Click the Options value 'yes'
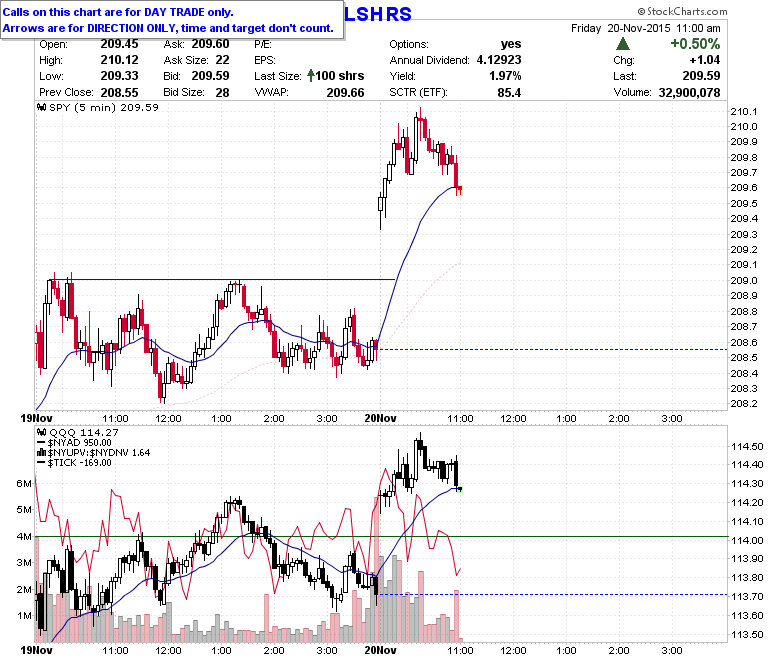This screenshot has height=659, width=780. click(511, 44)
